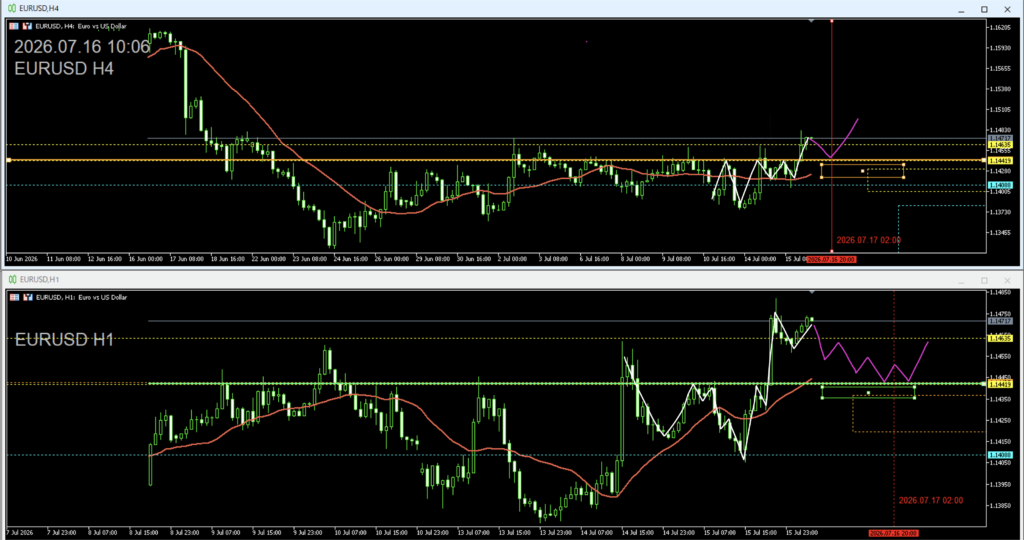
Task: Click the chart shift triangle marker in H1 chart
Action: pos(811,292)
